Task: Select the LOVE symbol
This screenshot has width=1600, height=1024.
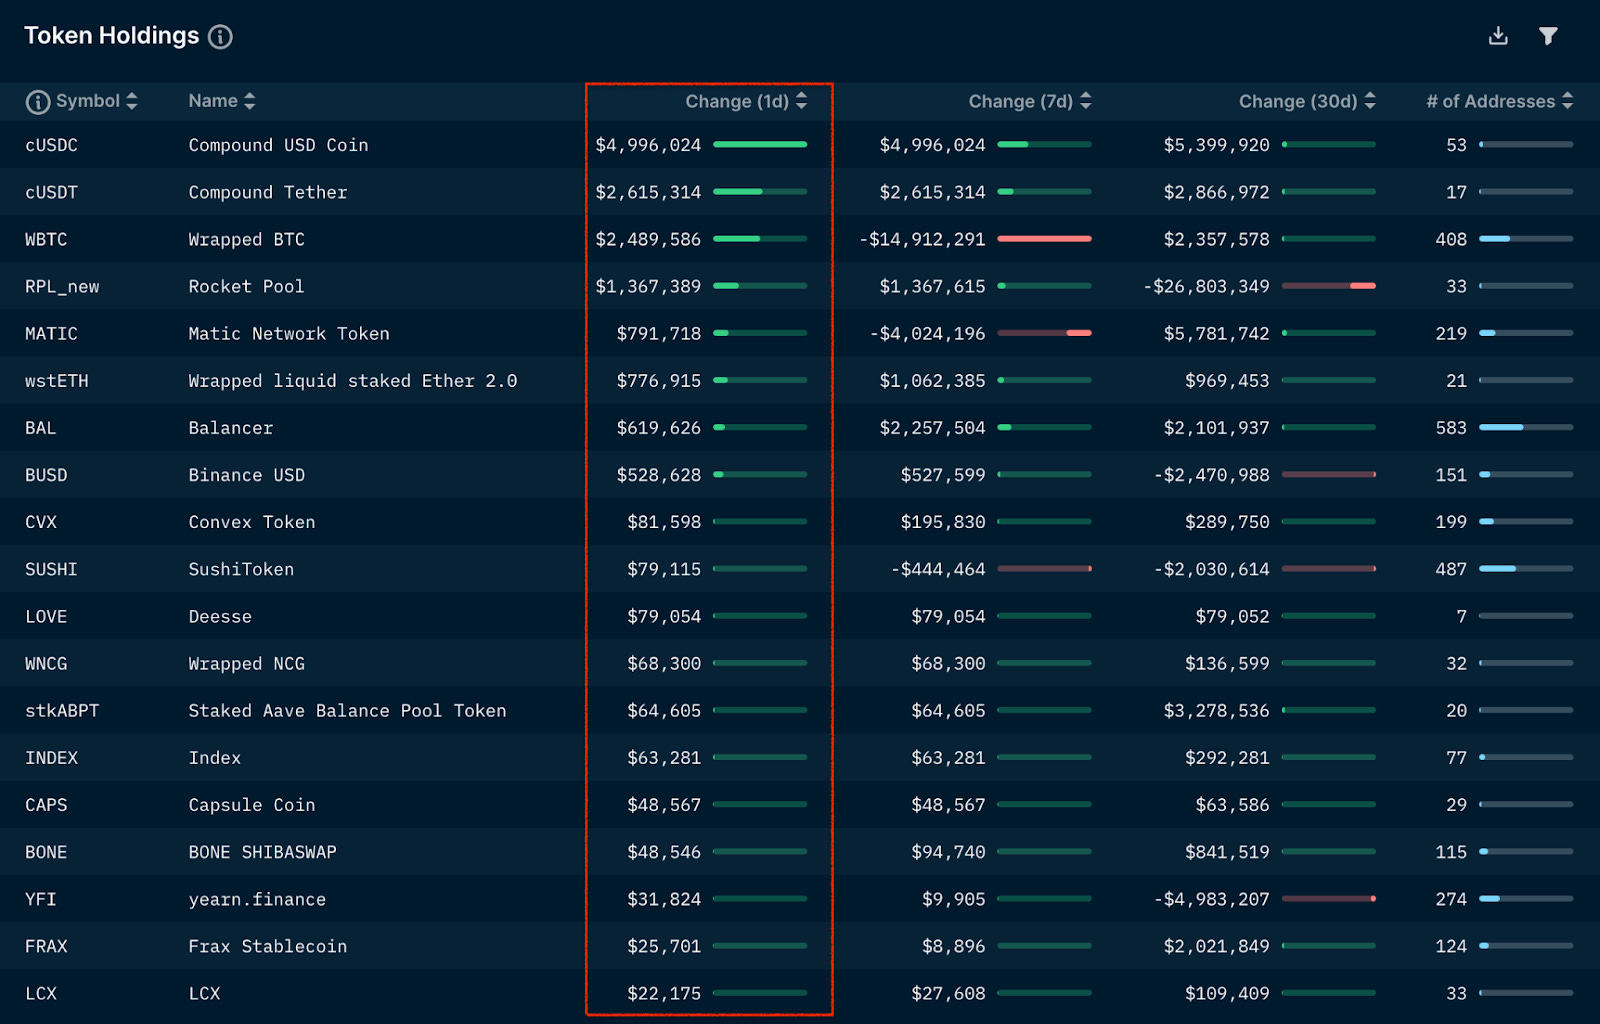Action: point(46,617)
